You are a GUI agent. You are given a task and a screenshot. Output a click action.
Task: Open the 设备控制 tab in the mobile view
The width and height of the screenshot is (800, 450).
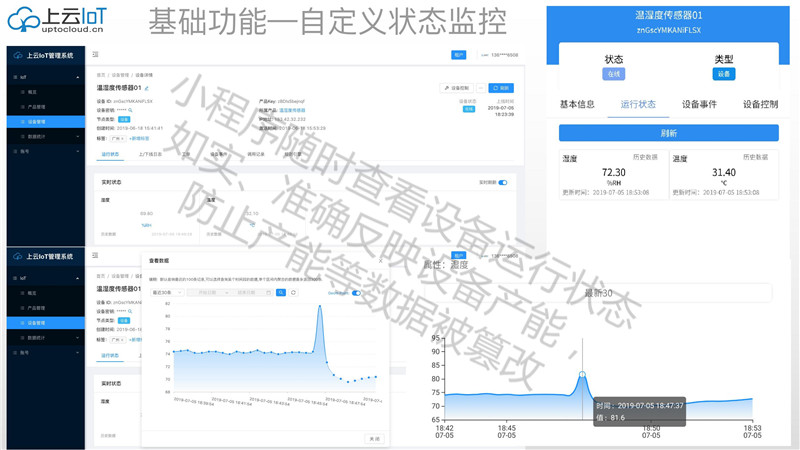[759, 104]
